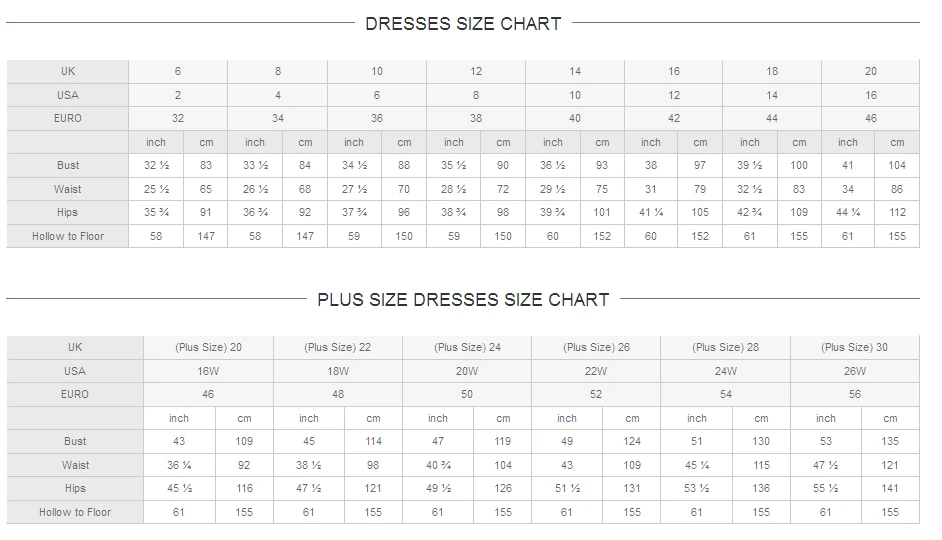Click bust value 104 cm for UK 20
Viewport: 942px width, 540px height.
coord(897,165)
